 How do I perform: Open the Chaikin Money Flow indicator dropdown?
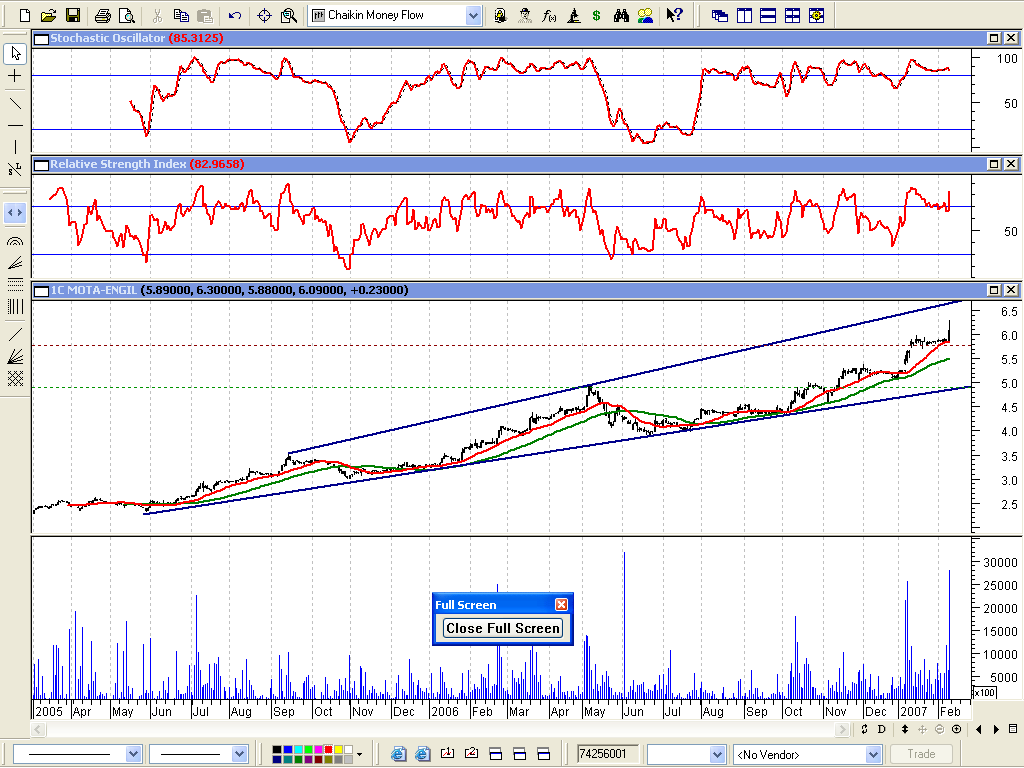coord(472,15)
